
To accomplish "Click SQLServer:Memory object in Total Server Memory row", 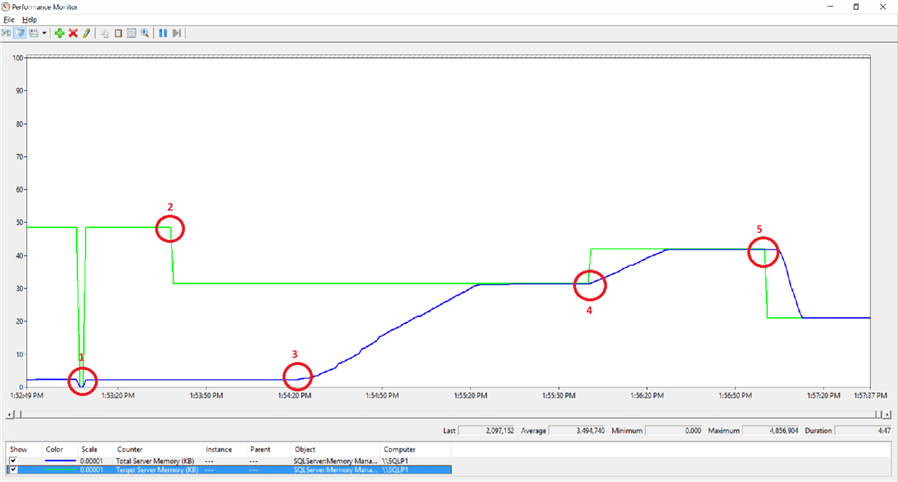I will (x=335, y=461).
